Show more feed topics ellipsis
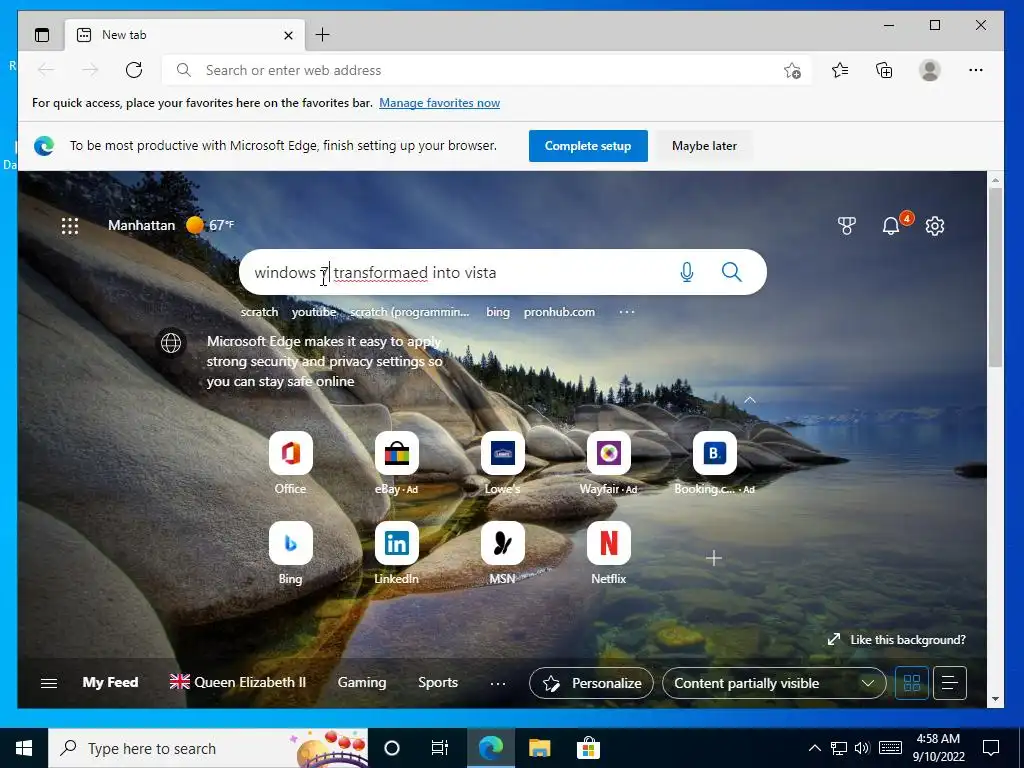Screen dimensions: 1024x768 [x=498, y=683]
